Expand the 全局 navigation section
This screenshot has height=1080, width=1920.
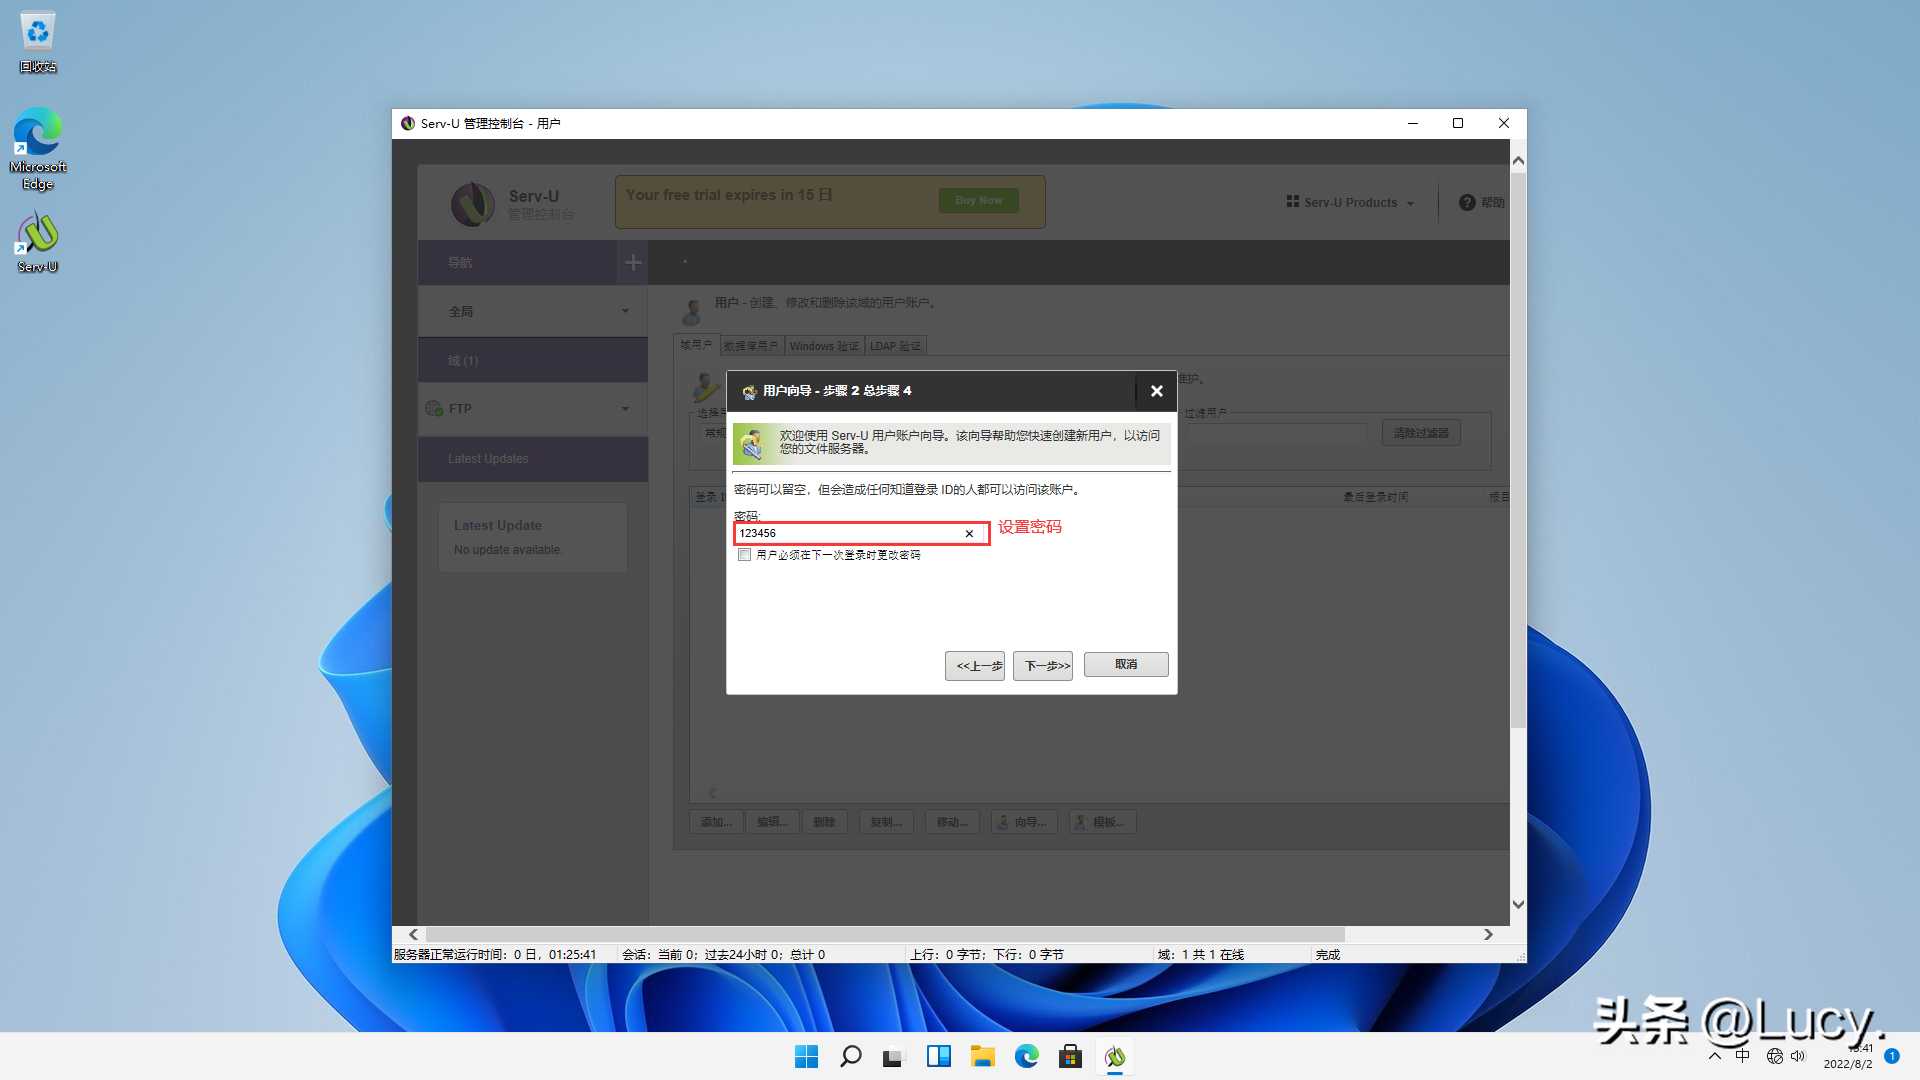pos(533,312)
